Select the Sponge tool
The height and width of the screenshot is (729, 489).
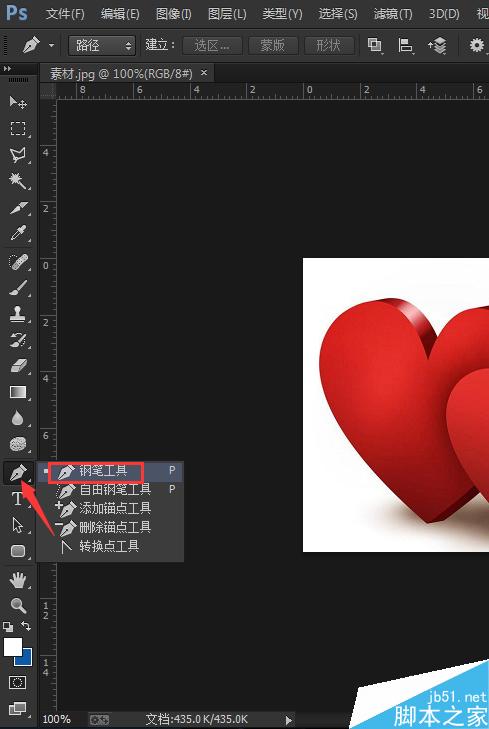point(18,444)
